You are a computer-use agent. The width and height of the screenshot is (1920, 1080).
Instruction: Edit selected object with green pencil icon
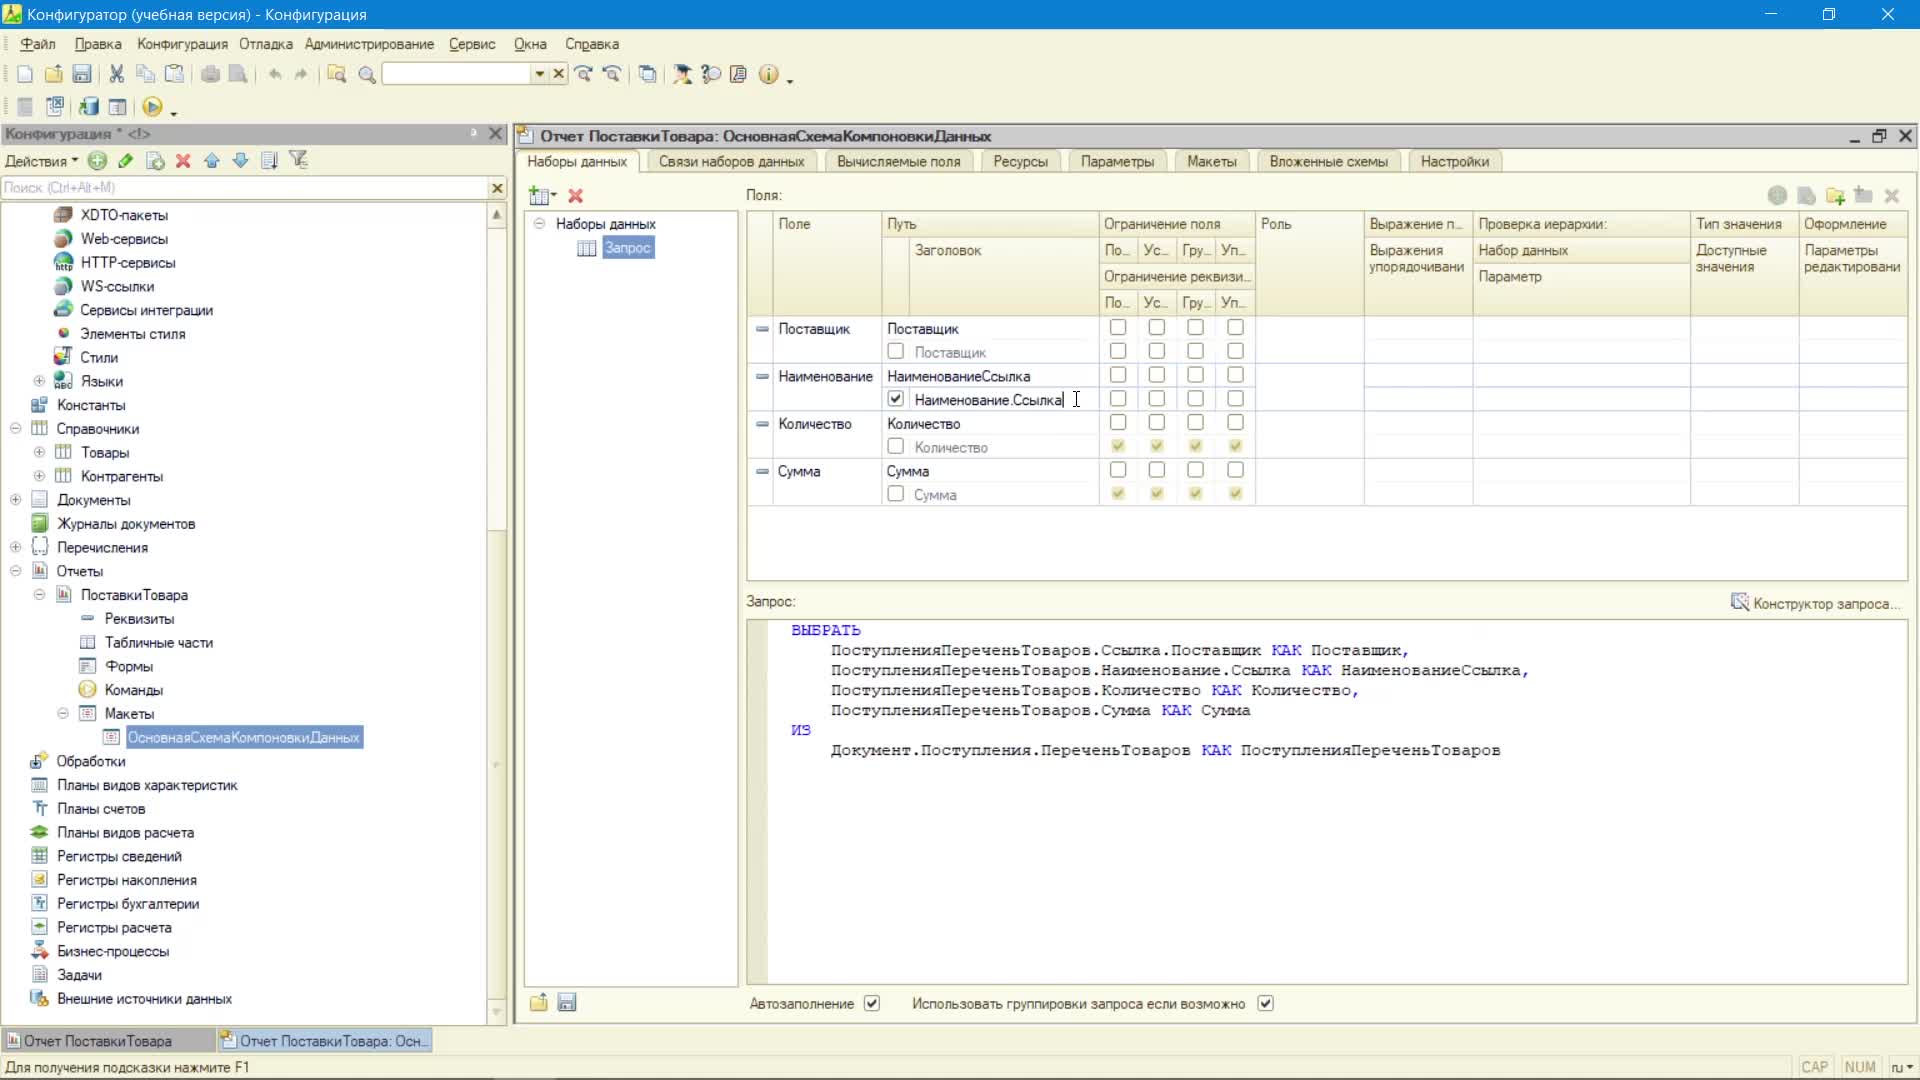click(x=125, y=160)
